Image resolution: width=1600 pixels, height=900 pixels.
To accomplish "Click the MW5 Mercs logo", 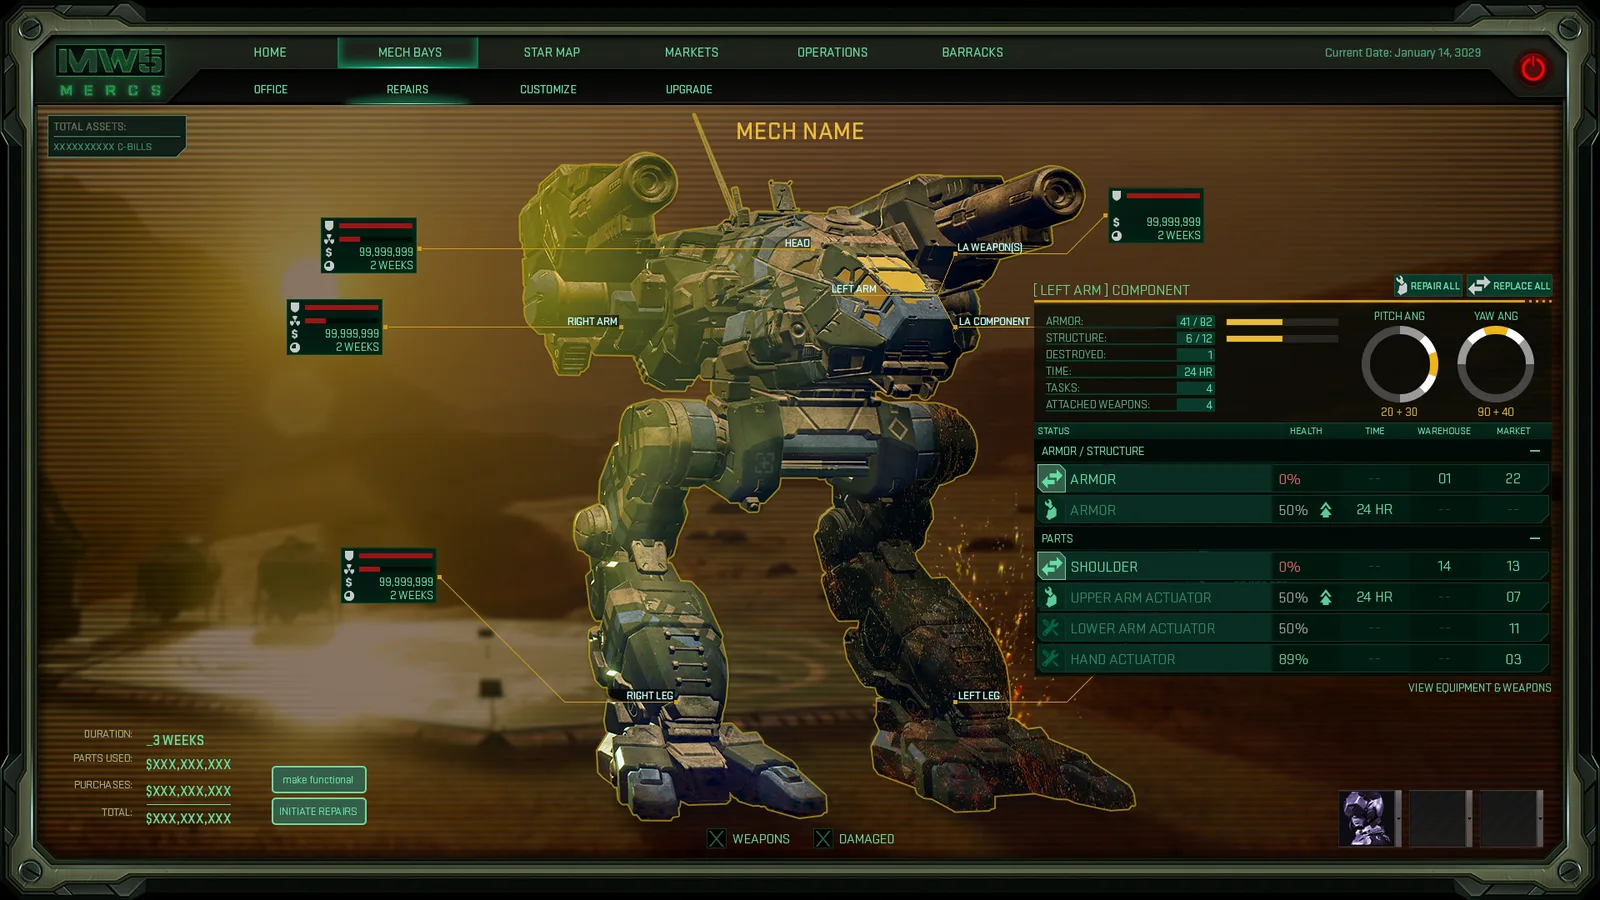I will (110, 71).
